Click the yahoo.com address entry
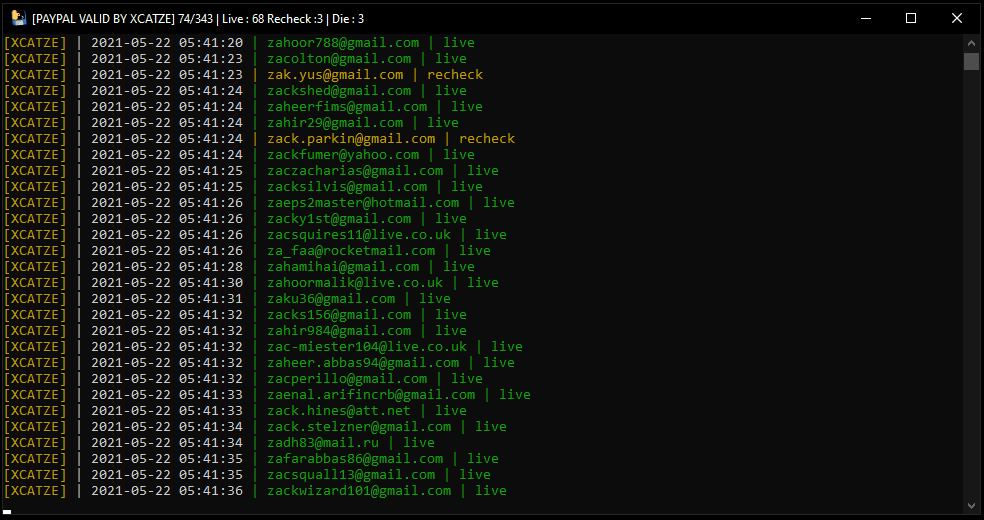The image size is (984, 520). point(343,155)
